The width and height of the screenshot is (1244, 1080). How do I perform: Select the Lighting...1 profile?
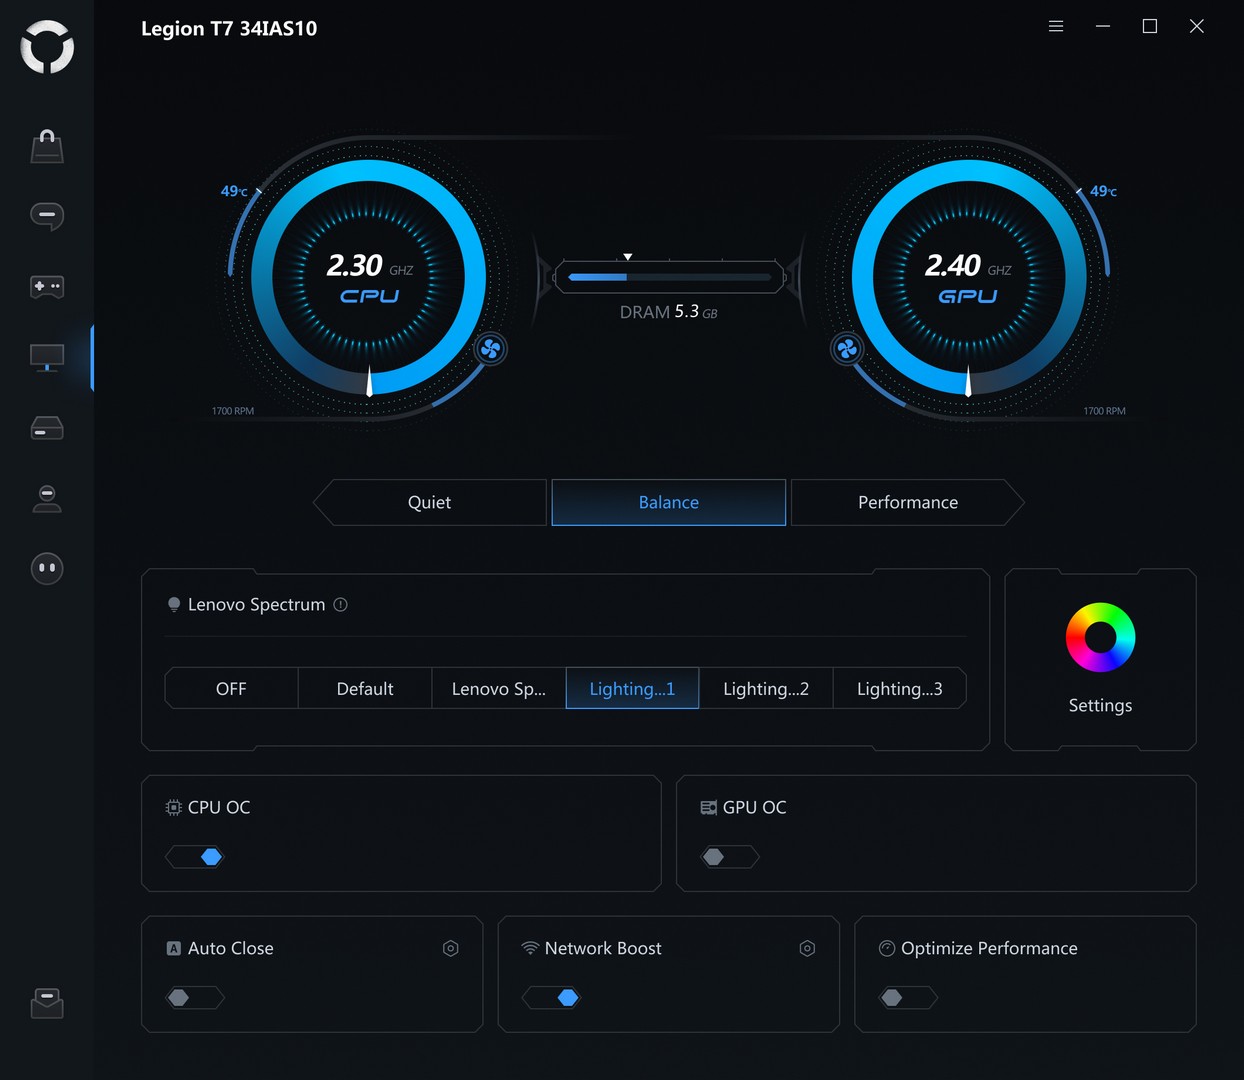click(632, 688)
